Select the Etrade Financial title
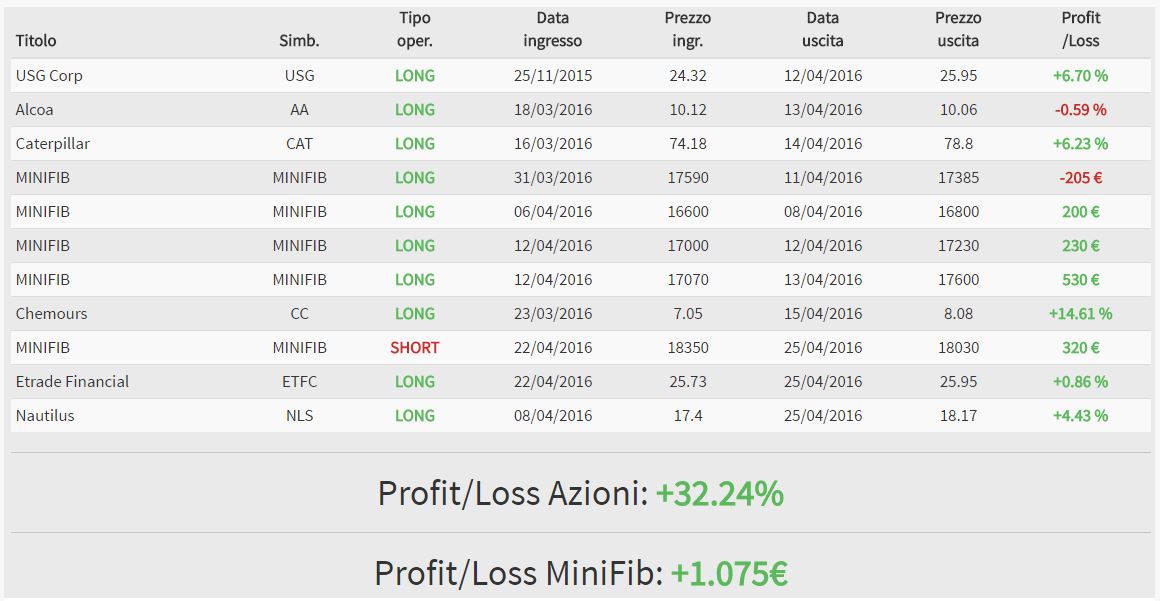 72,382
